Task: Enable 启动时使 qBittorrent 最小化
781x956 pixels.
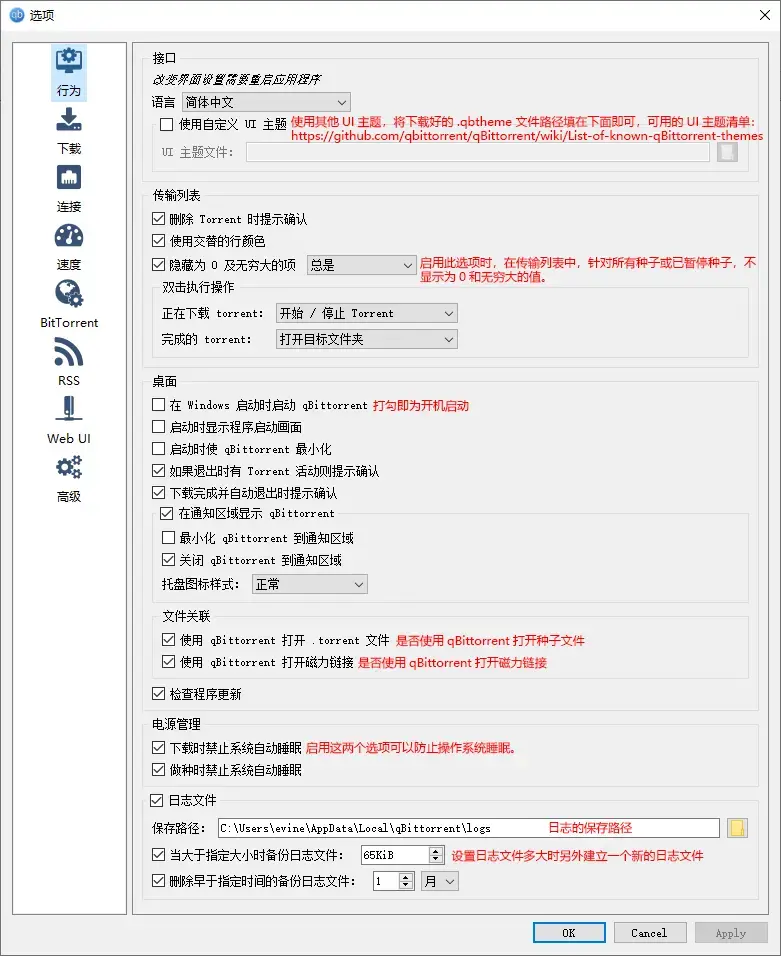Action: click(159, 449)
